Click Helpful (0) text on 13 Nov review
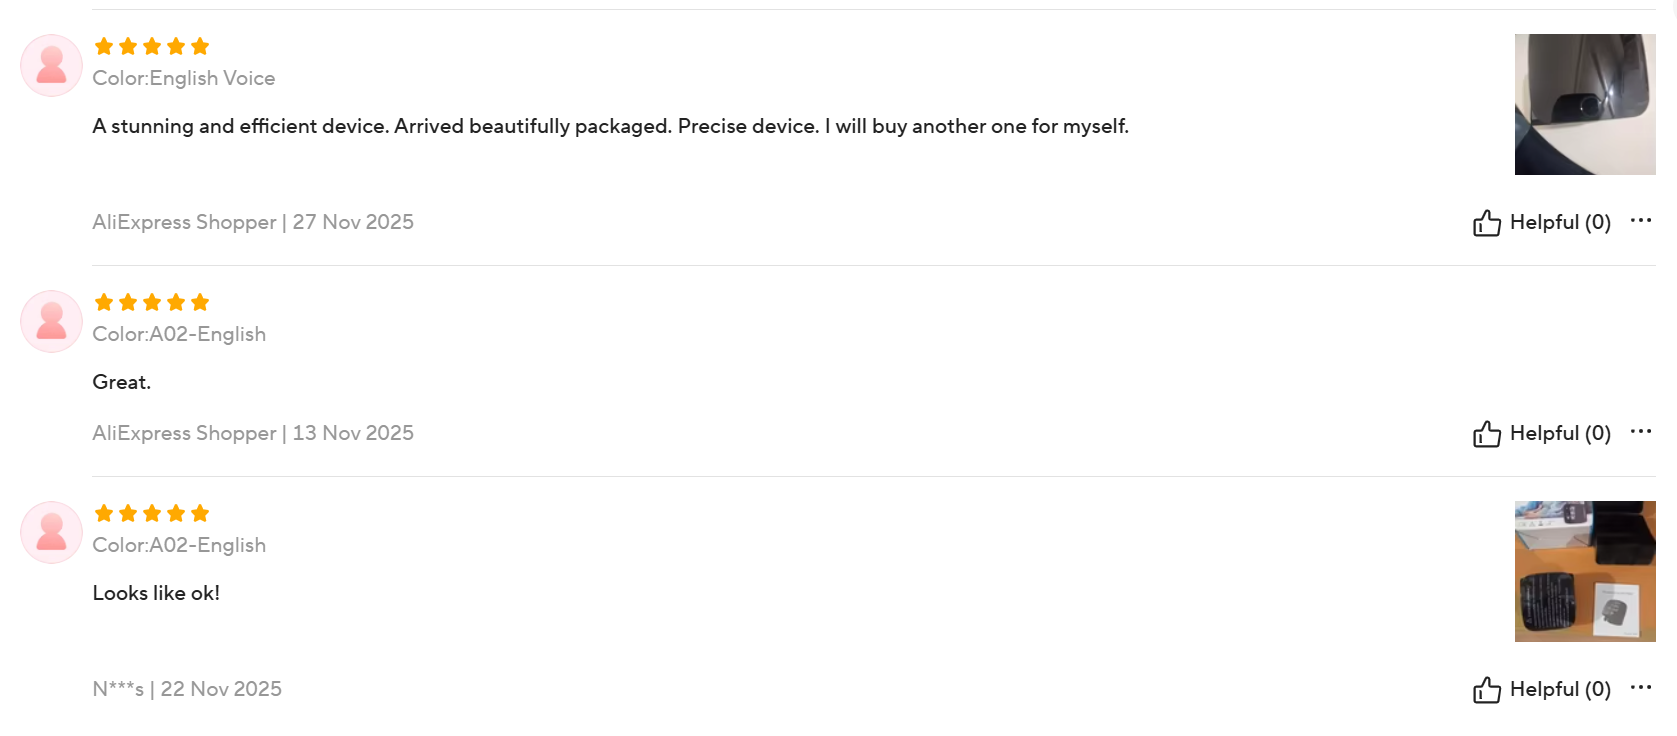This screenshot has height=736, width=1677. pyautogui.click(x=1559, y=433)
